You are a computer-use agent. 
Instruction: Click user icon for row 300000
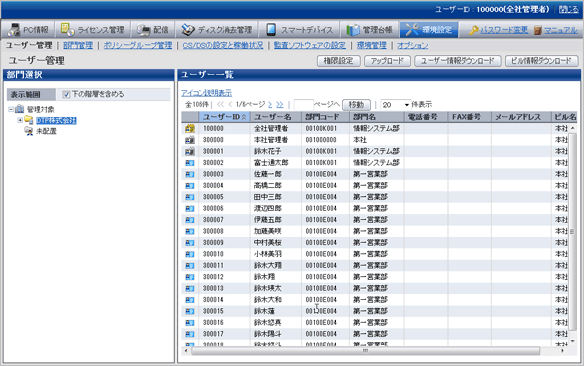[190, 140]
